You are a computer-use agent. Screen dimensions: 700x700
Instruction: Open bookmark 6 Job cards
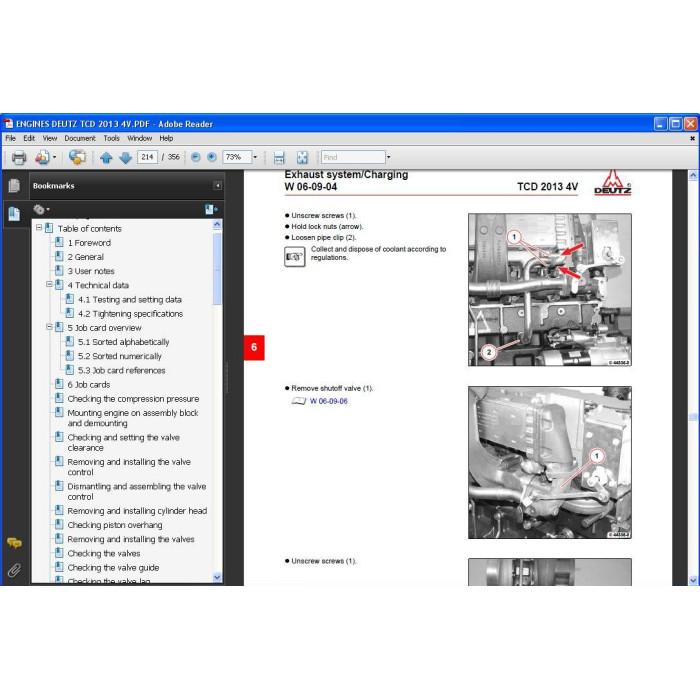click(89, 385)
